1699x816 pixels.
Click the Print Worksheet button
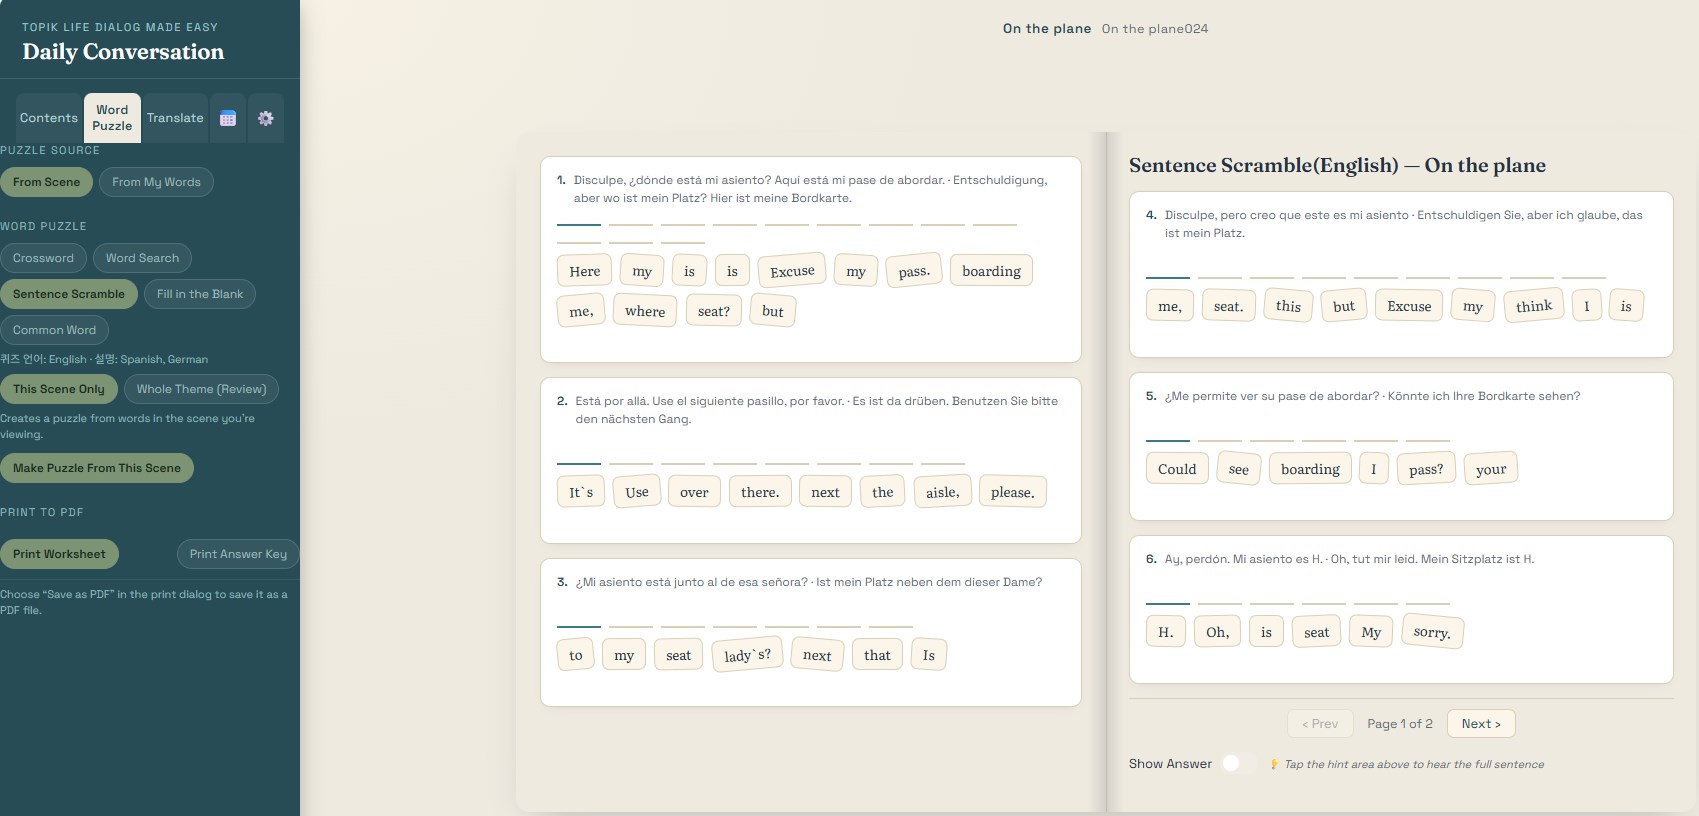tap(59, 554)
